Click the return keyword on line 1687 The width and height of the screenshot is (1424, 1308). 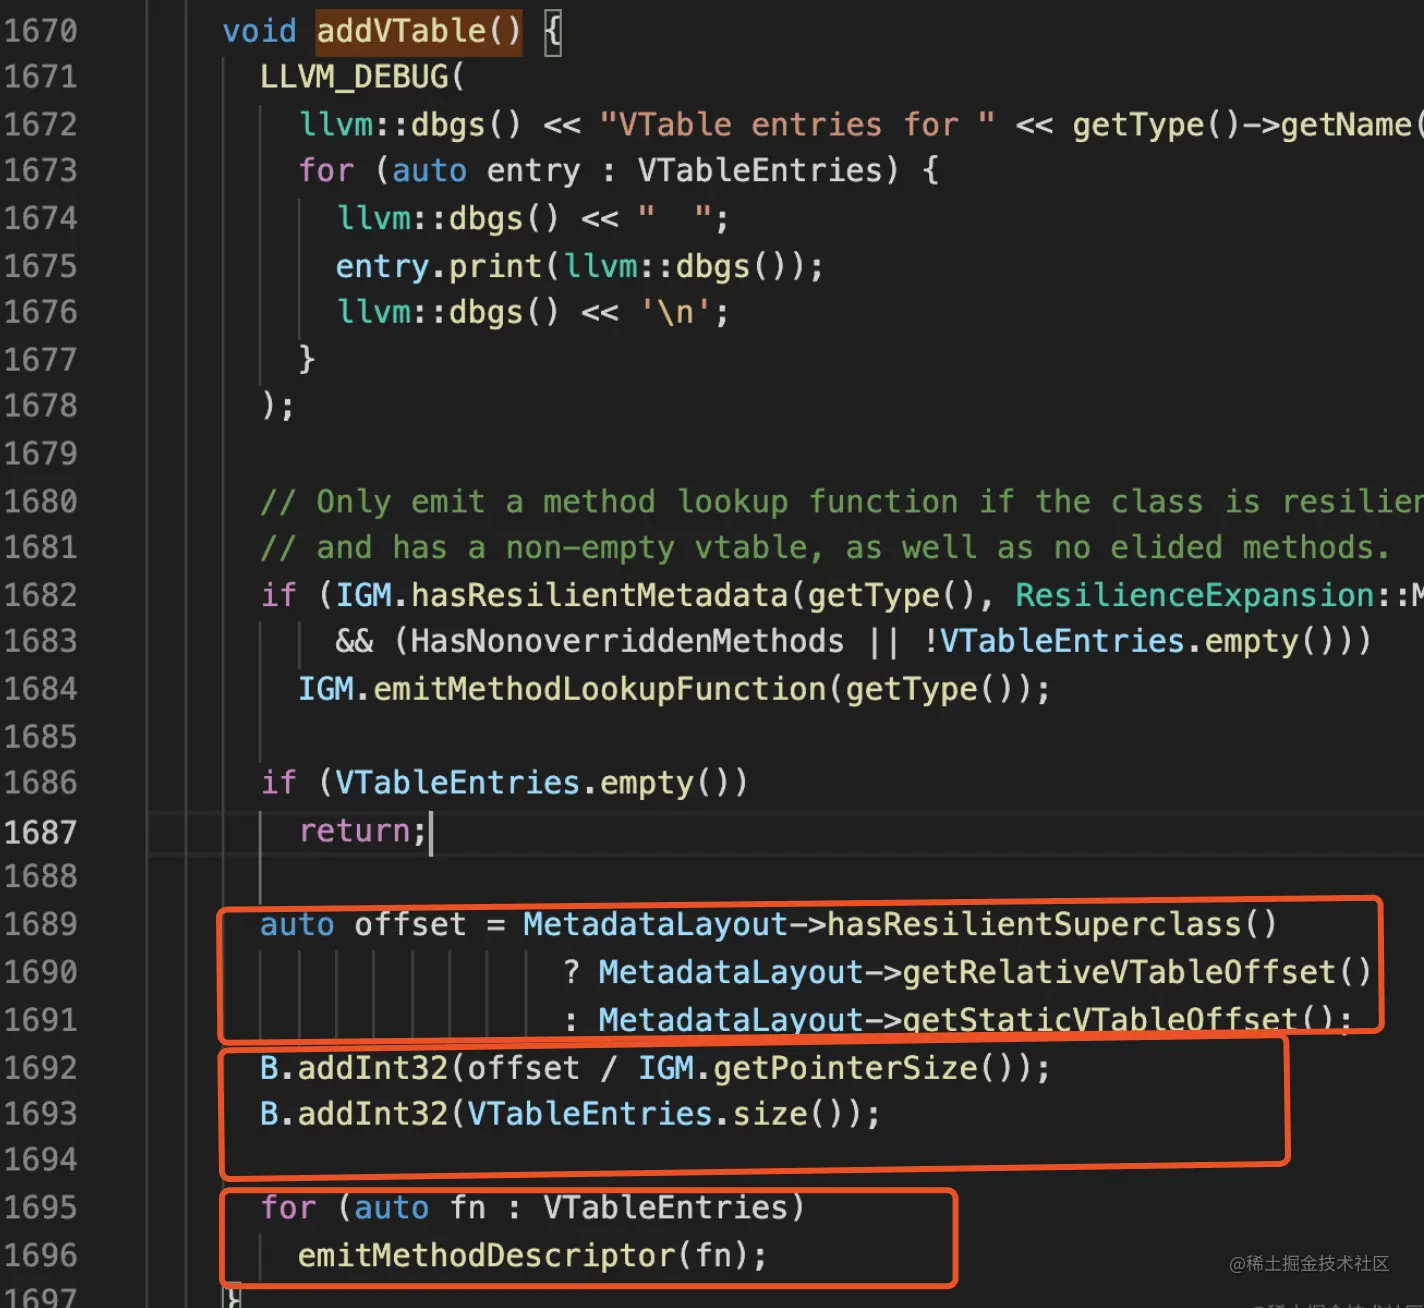355,831
